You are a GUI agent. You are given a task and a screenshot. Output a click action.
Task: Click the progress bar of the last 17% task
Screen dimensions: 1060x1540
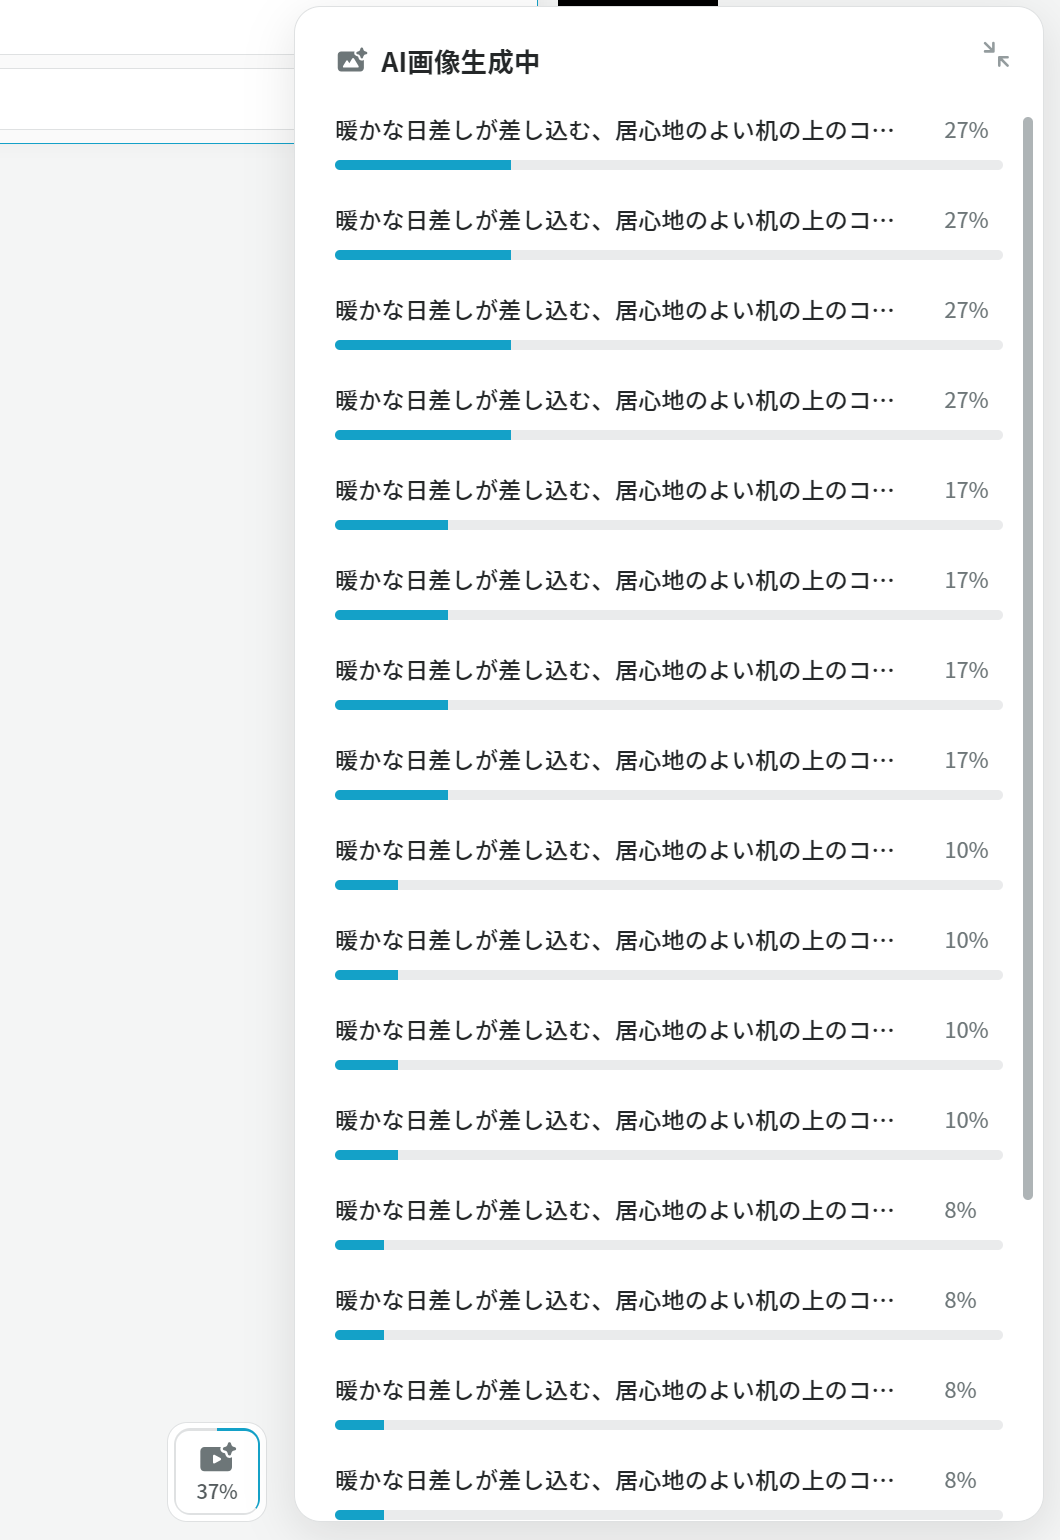click(668, 795)
